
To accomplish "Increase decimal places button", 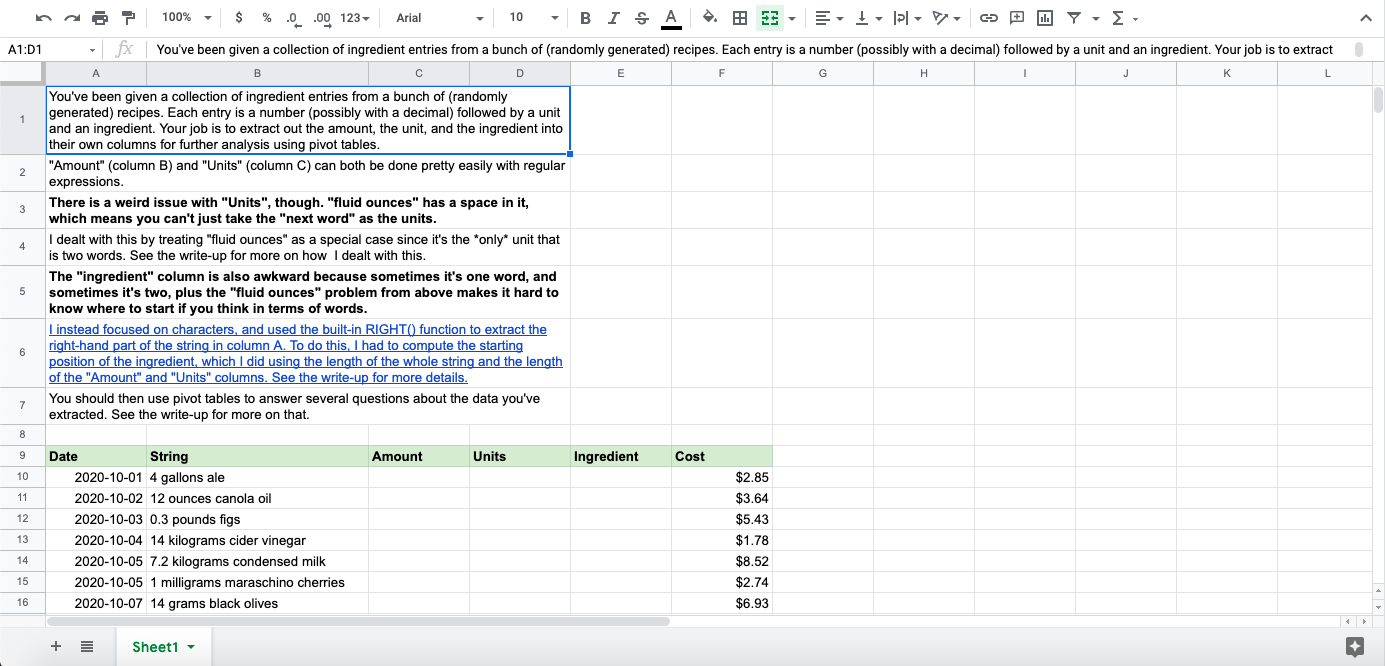I will coord(322,18).
